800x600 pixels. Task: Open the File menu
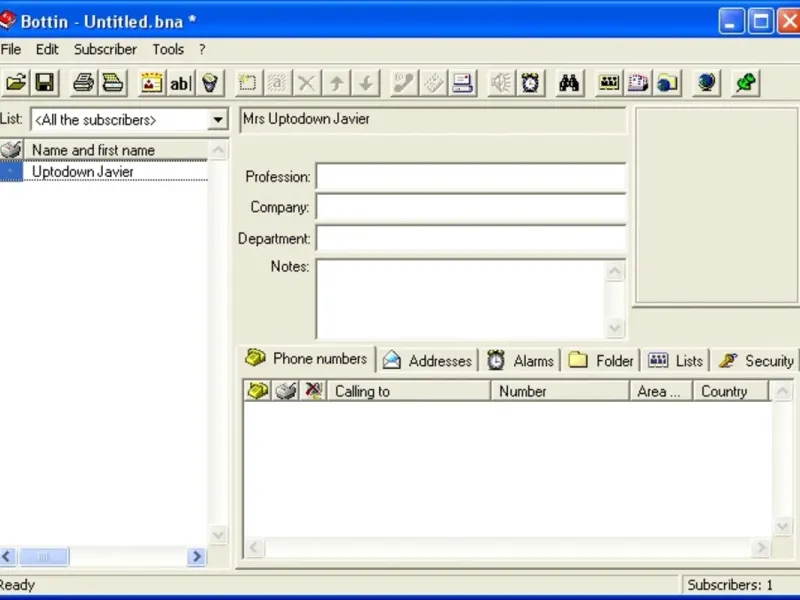pos(11,49)
